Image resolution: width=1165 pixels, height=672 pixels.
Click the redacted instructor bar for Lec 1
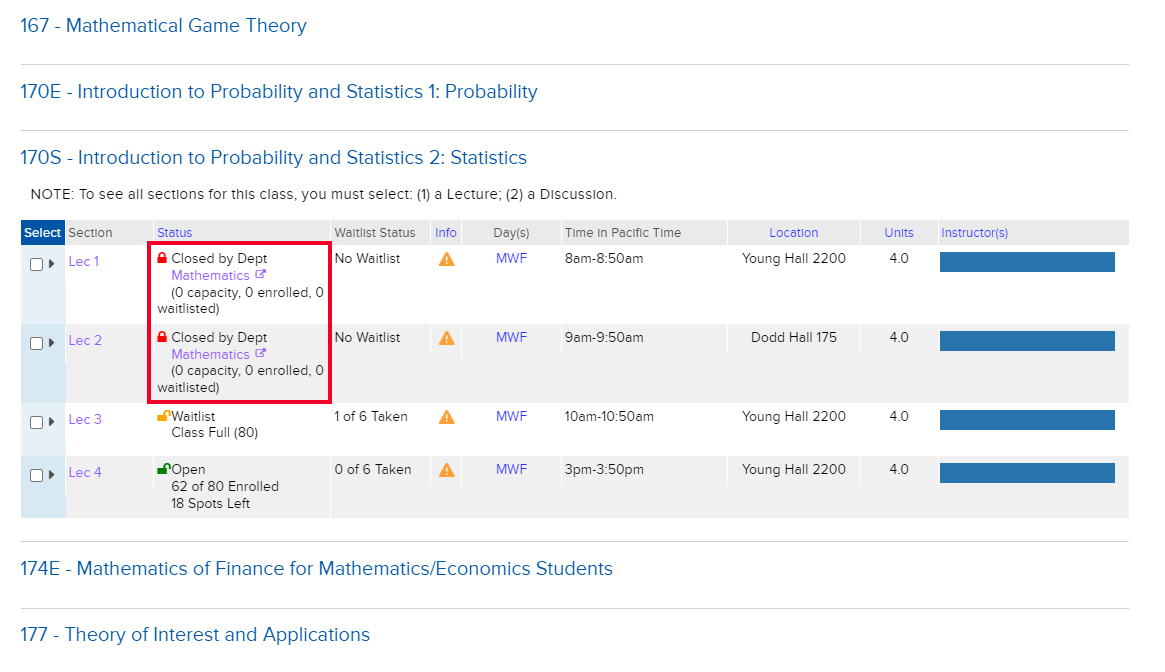(x=1028, y=262)
